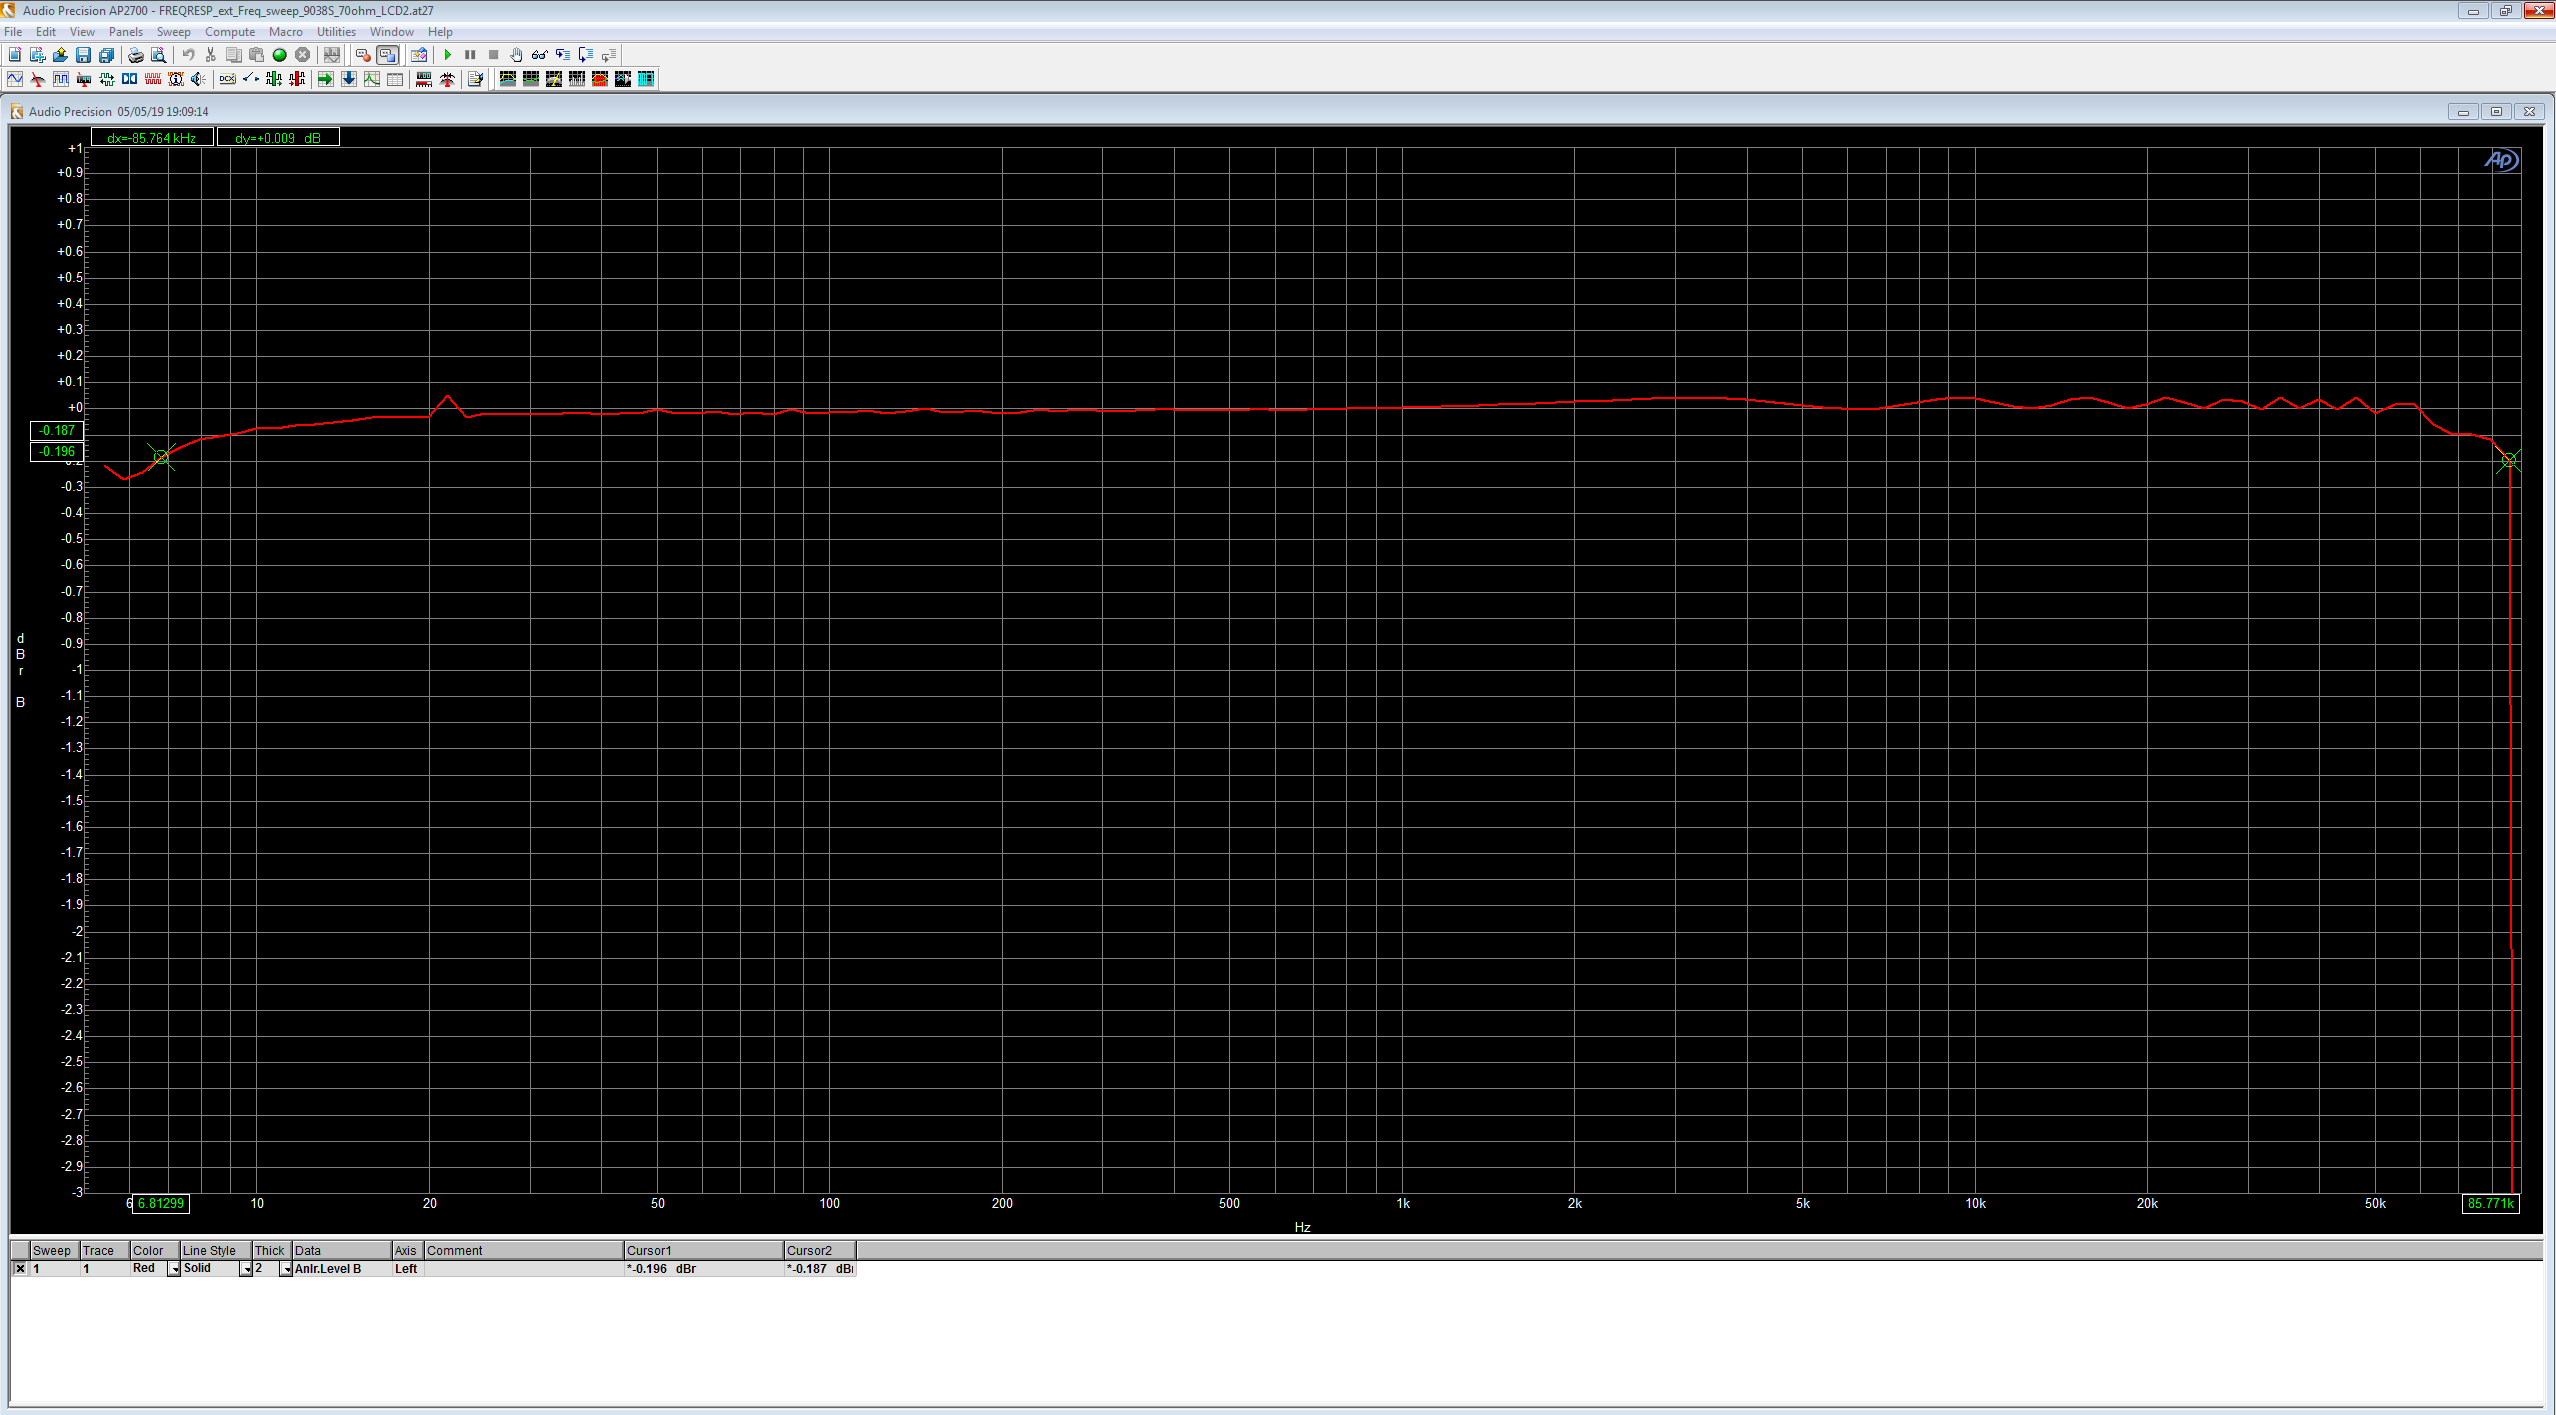Click the dx=-85.764 kHz readout

[x=152, y=138]
